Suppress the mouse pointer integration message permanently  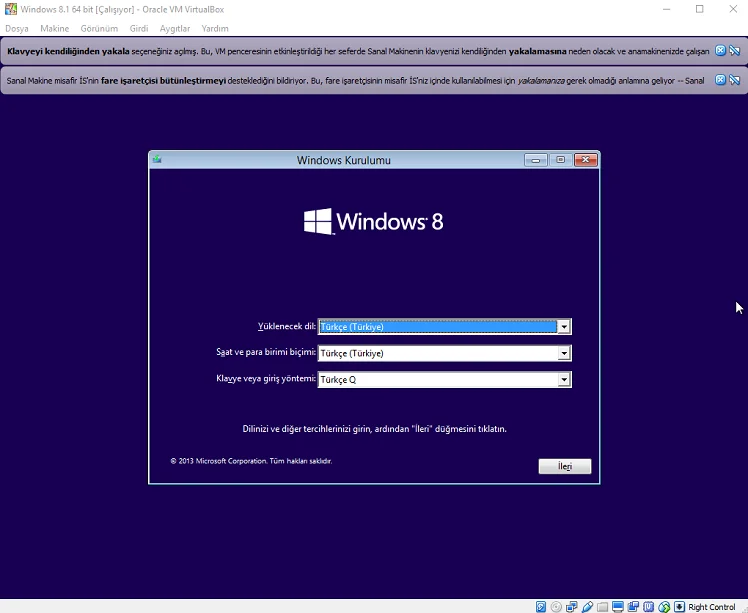point(734,80)
